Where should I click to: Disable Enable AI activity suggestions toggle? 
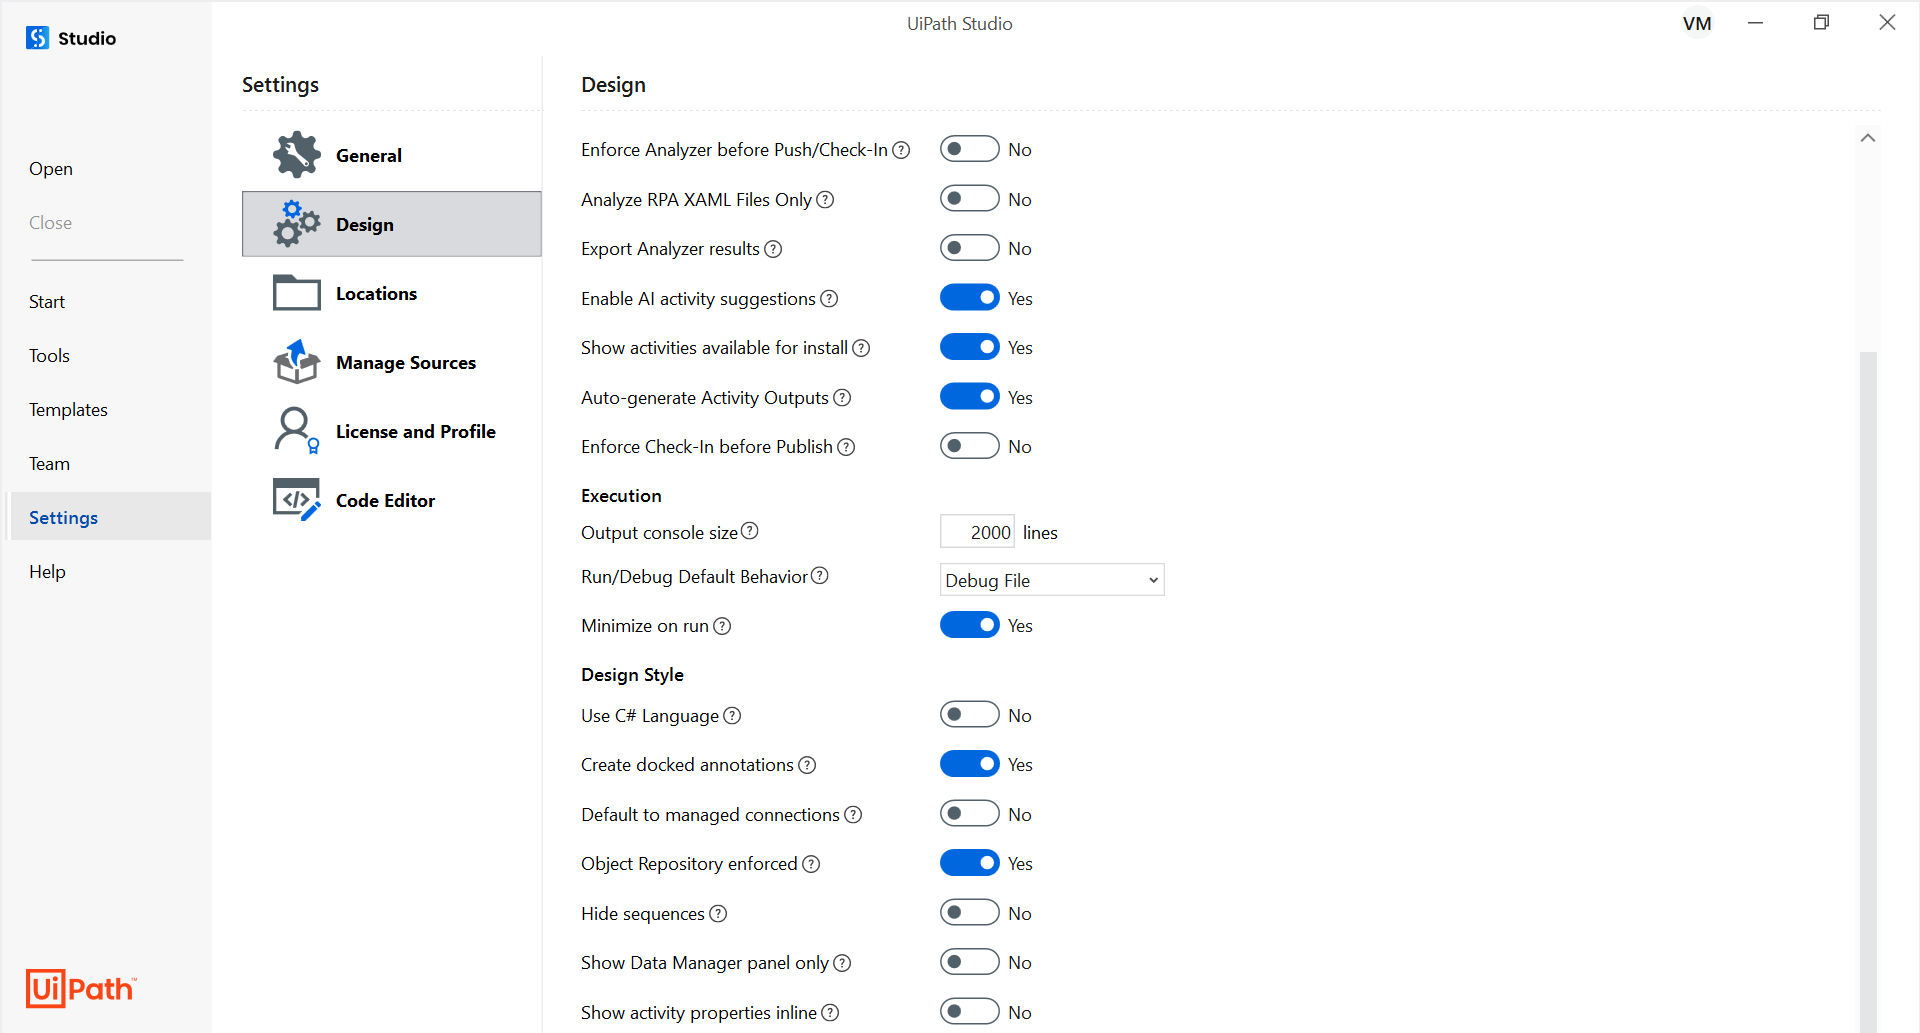[969, 298]
